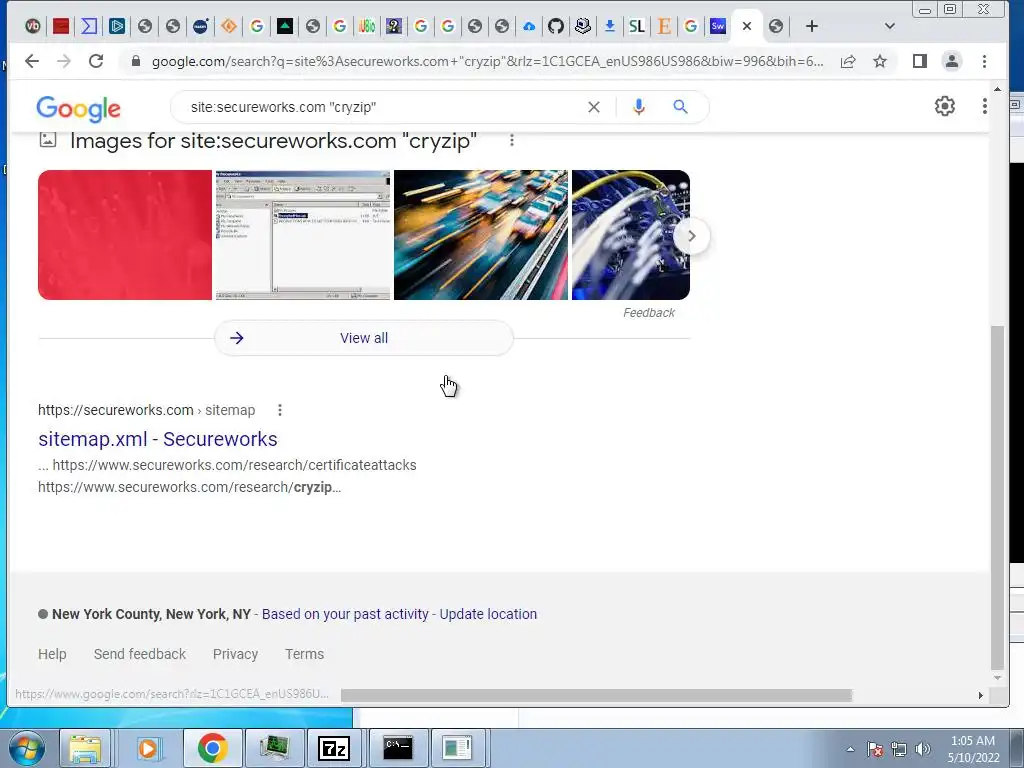The width and height of the screenshot is (1024, 768).
Task: Open the GitHub tab
Action: (555, 26)
